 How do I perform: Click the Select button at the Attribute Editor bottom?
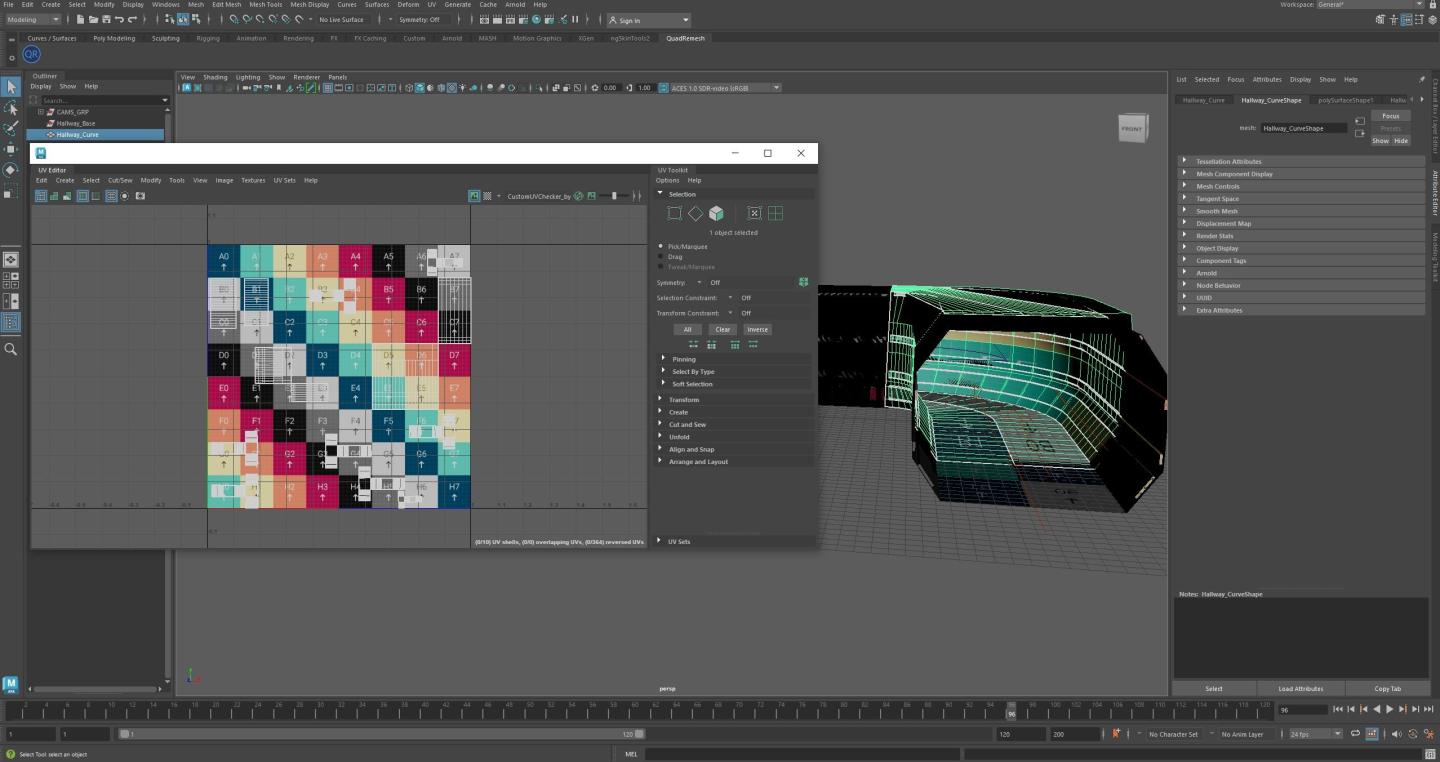[1214, 688]
